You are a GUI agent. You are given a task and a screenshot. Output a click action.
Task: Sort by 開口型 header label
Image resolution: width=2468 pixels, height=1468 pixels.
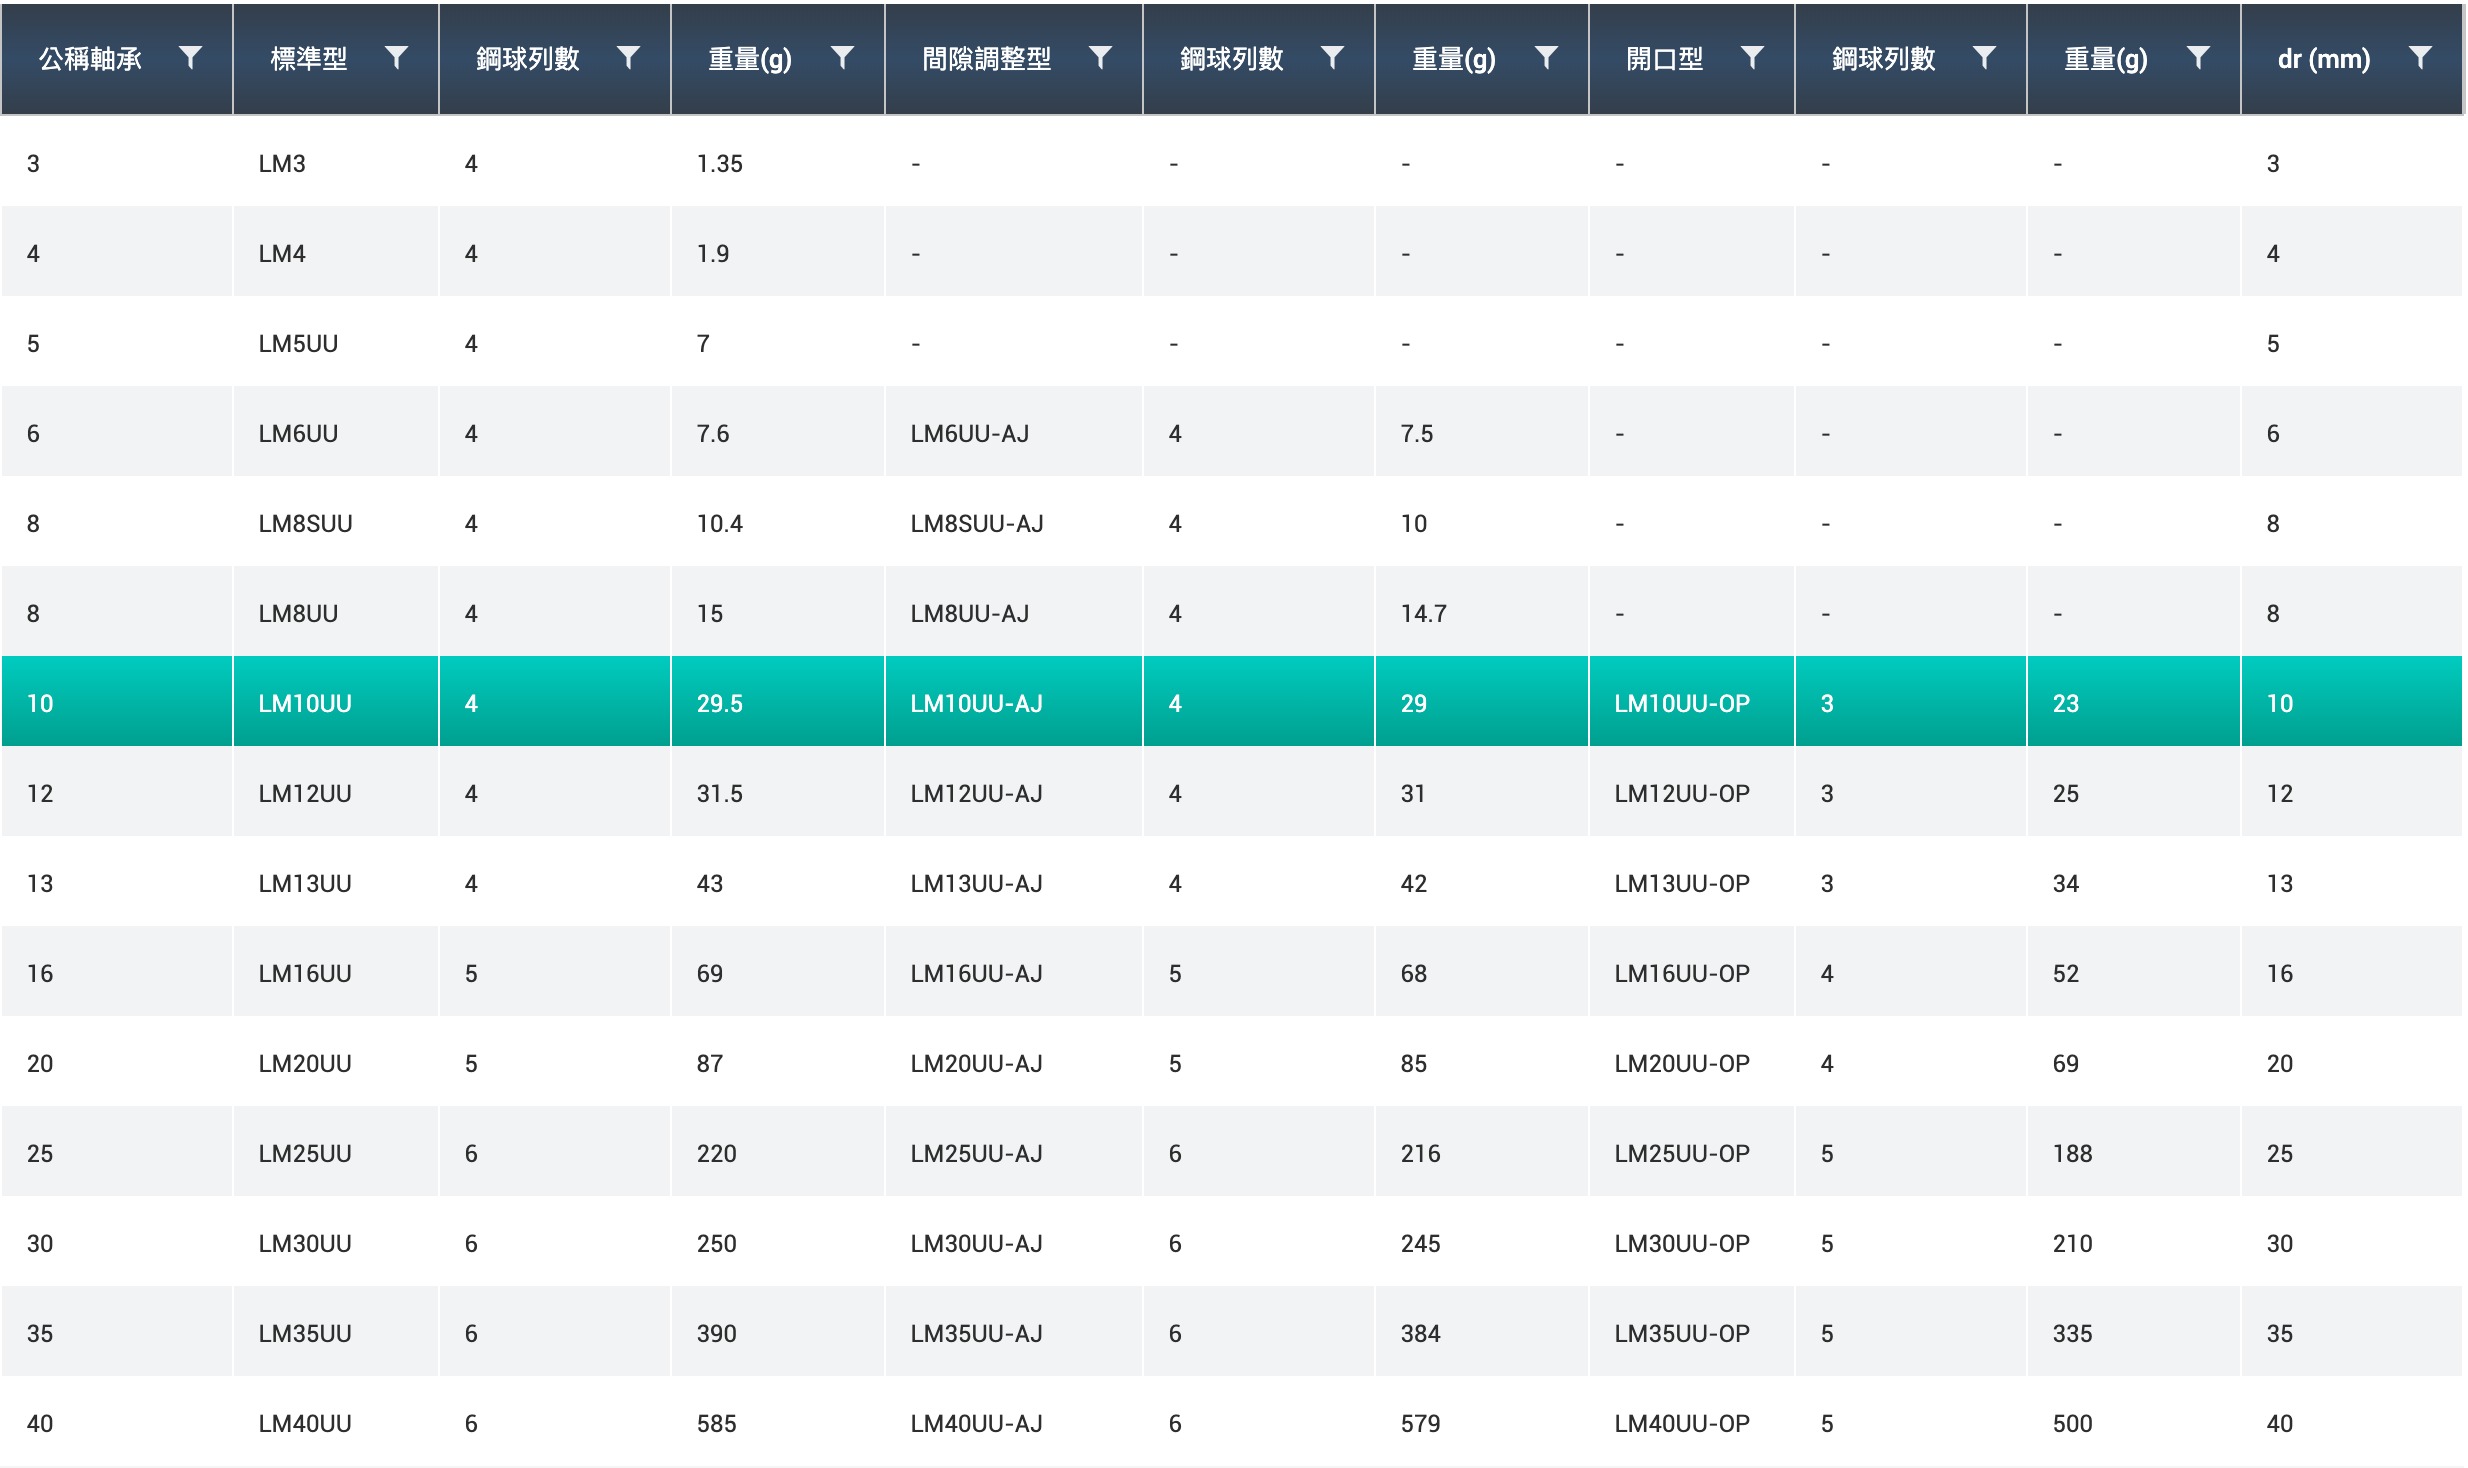[1664, 59]
